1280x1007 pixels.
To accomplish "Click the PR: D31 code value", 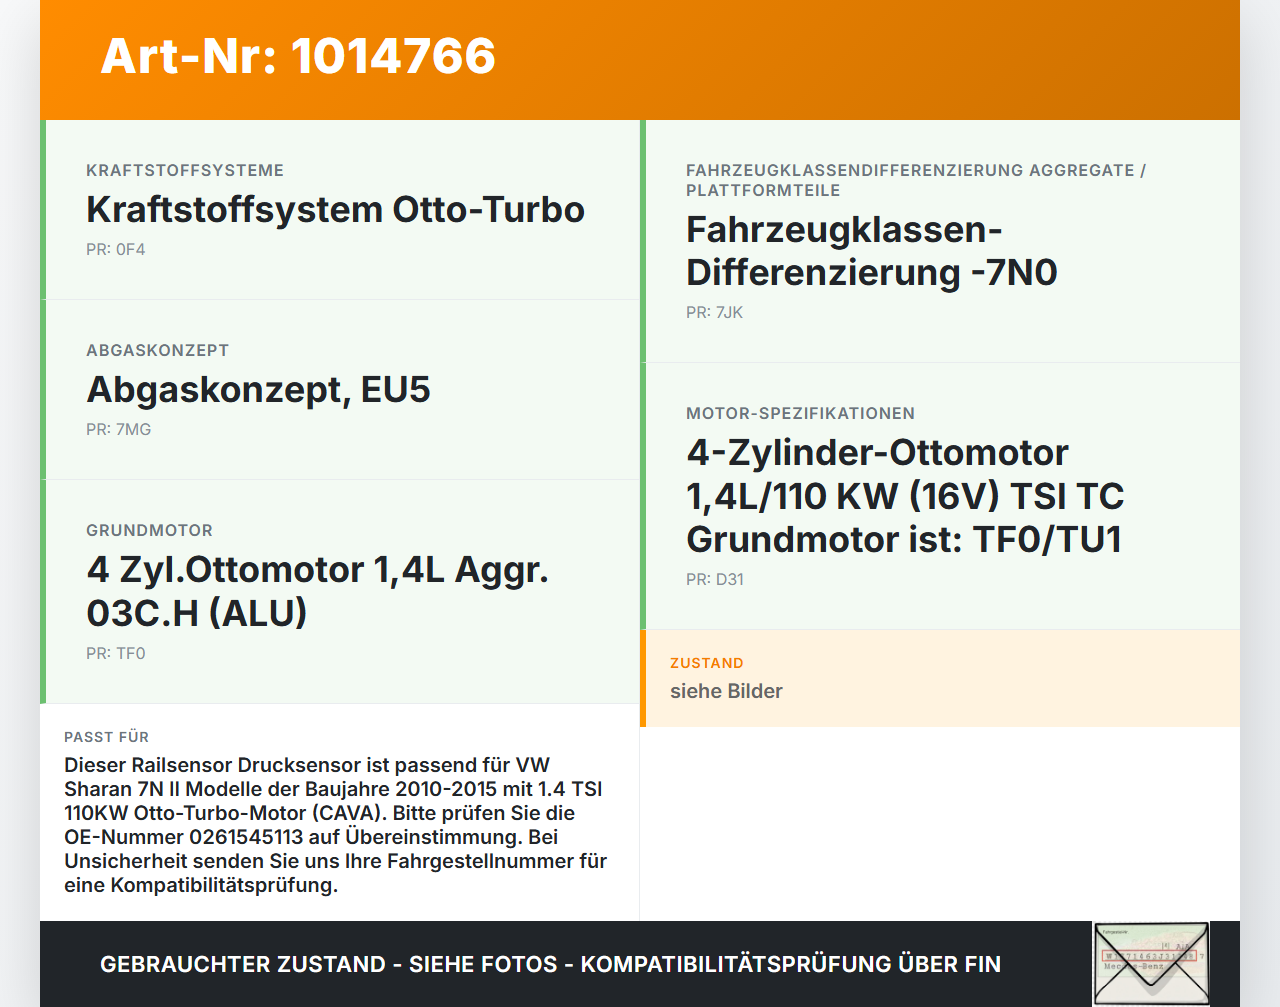I will pos(714,579).
